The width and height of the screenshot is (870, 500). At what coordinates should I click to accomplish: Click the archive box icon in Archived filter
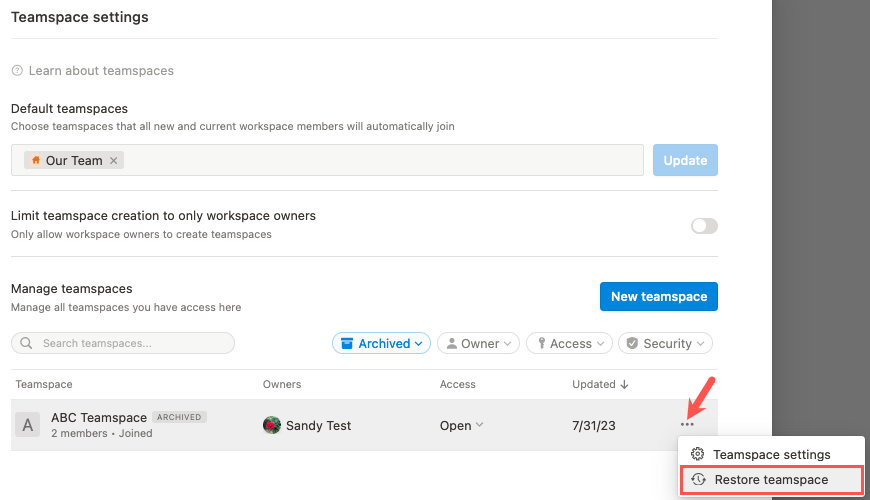(x=347, y=344)
